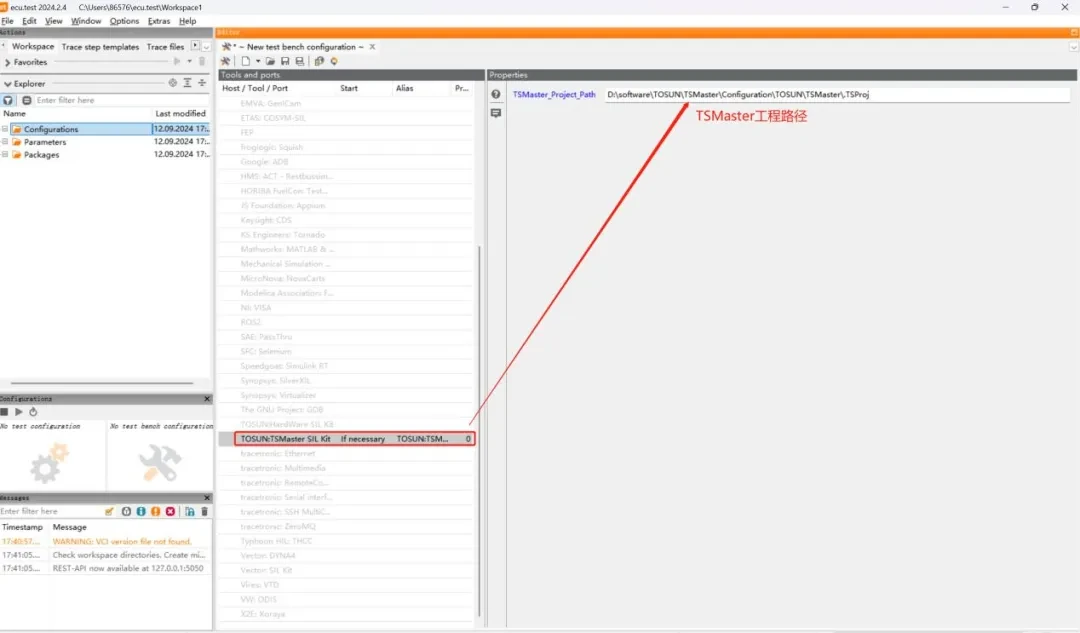The width and height of the screenshot is (1080, 633).
Task: Click the trash icon to clear messages
Action: (205, 511)
